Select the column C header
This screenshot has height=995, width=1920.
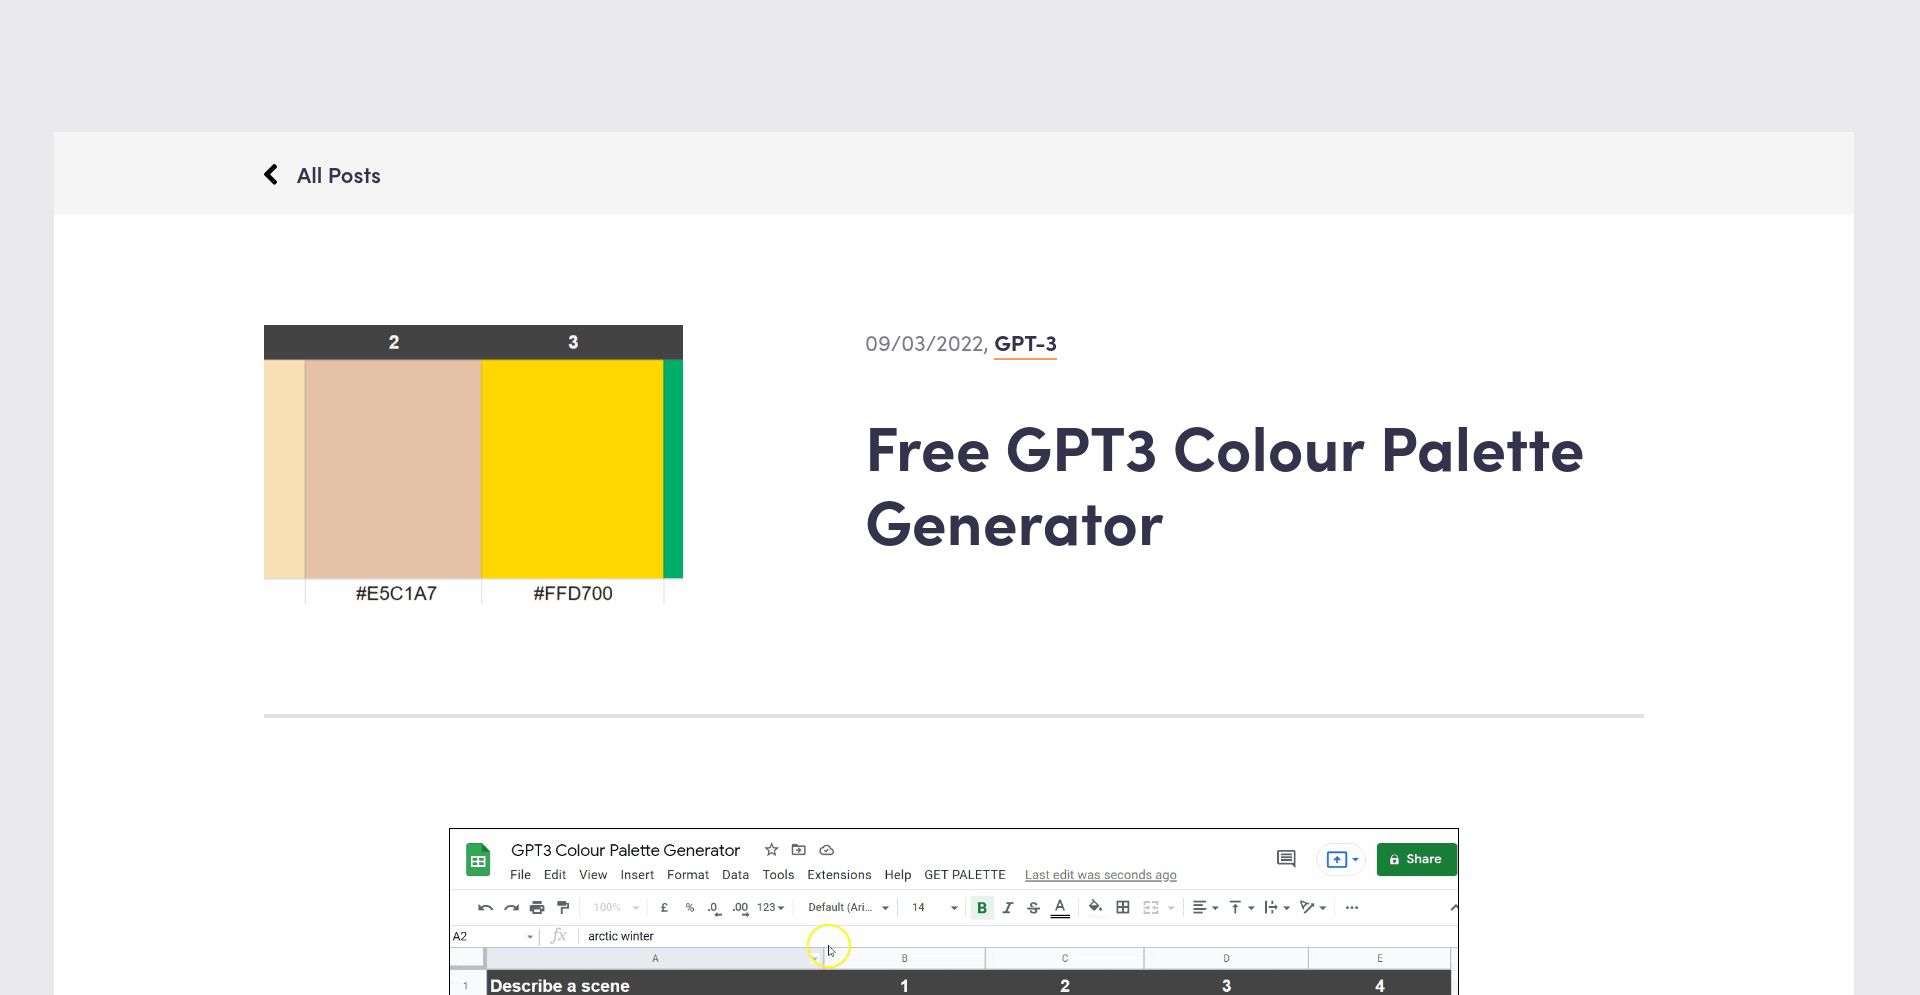click(1064, 959)
